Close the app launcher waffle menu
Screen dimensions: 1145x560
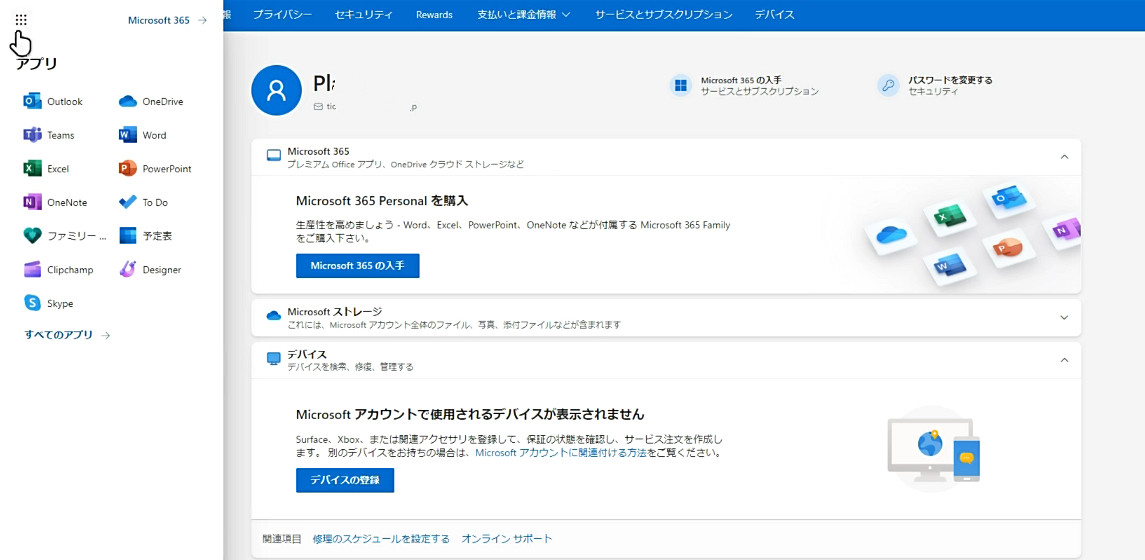[21, 20]
